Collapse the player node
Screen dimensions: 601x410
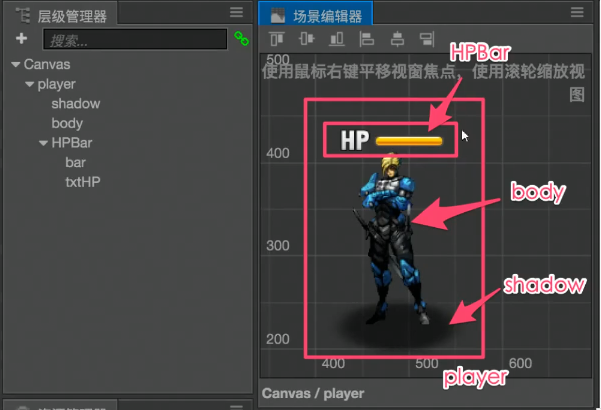(30, 84)
